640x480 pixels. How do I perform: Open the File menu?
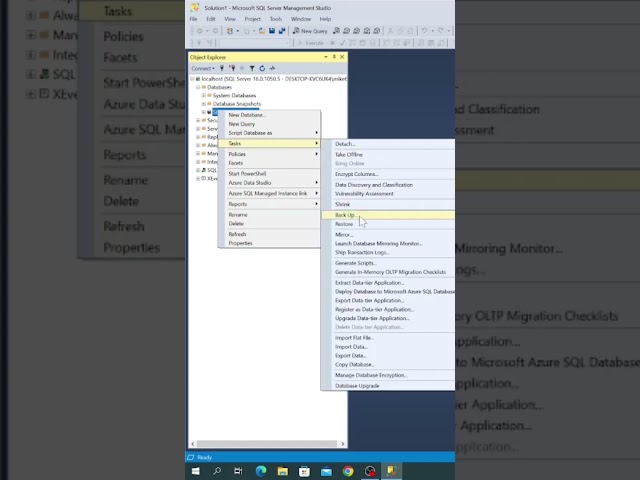[193, 19]
